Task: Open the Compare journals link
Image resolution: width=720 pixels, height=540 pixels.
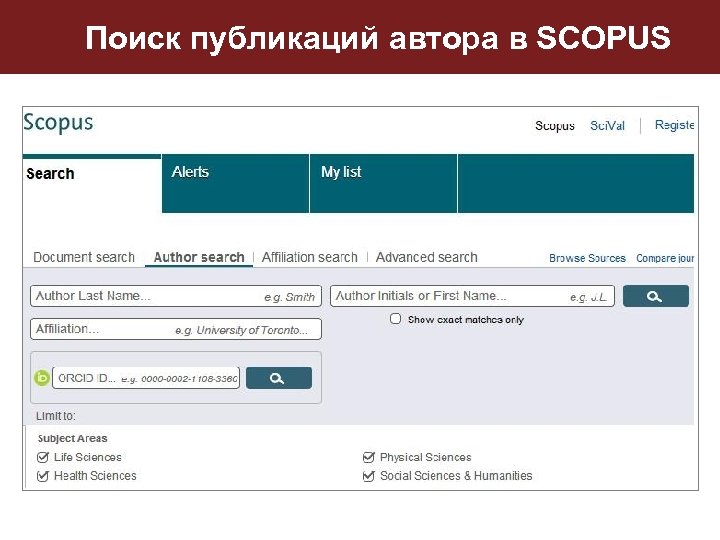Action: [665, 258]
